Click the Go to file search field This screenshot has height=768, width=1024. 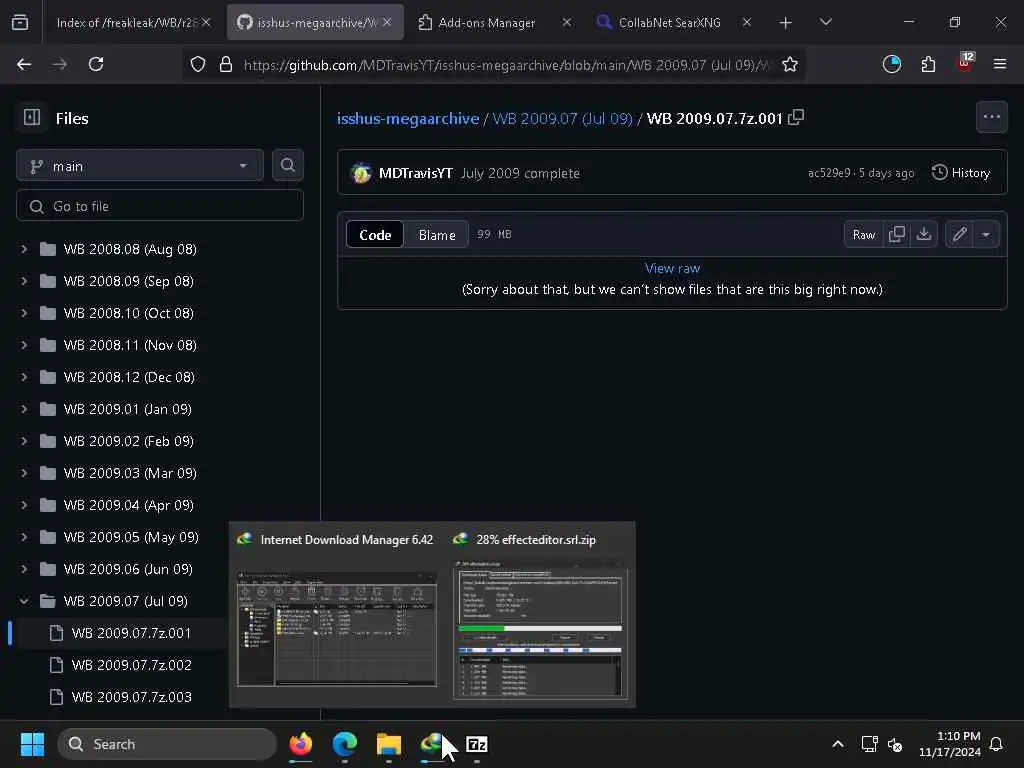160,206
